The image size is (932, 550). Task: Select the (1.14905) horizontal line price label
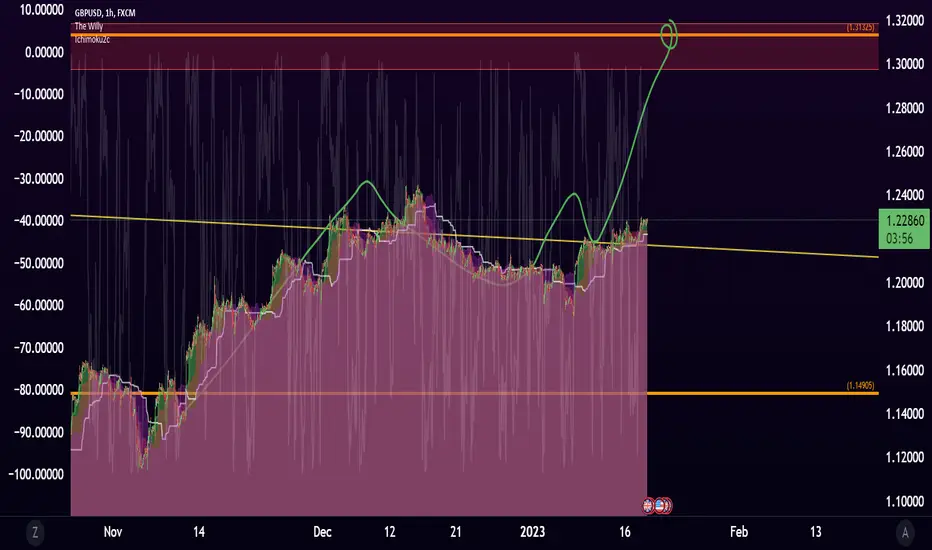[x=860, y=385]
